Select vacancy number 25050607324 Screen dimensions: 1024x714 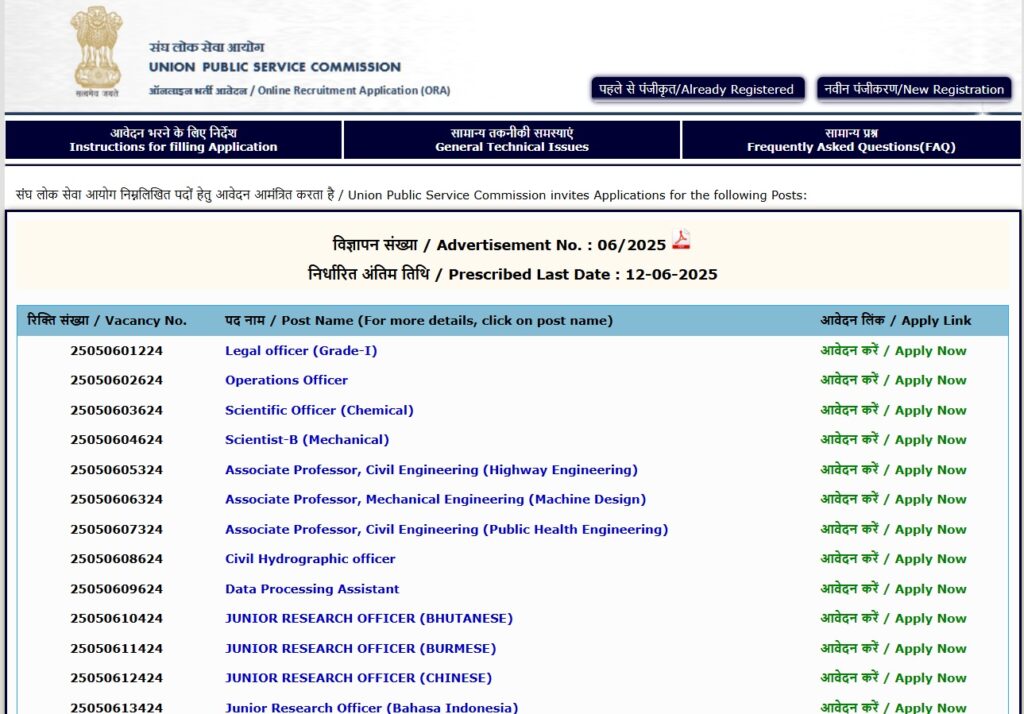click(116, 529)
